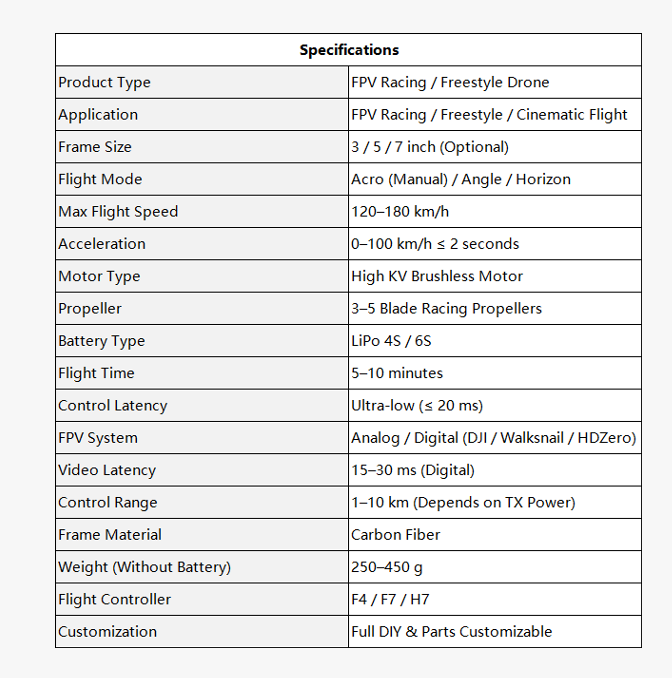The image size is (672, 678).
Task: Select the 3 / 5 / 7 inch value
Action: (430, 147)
